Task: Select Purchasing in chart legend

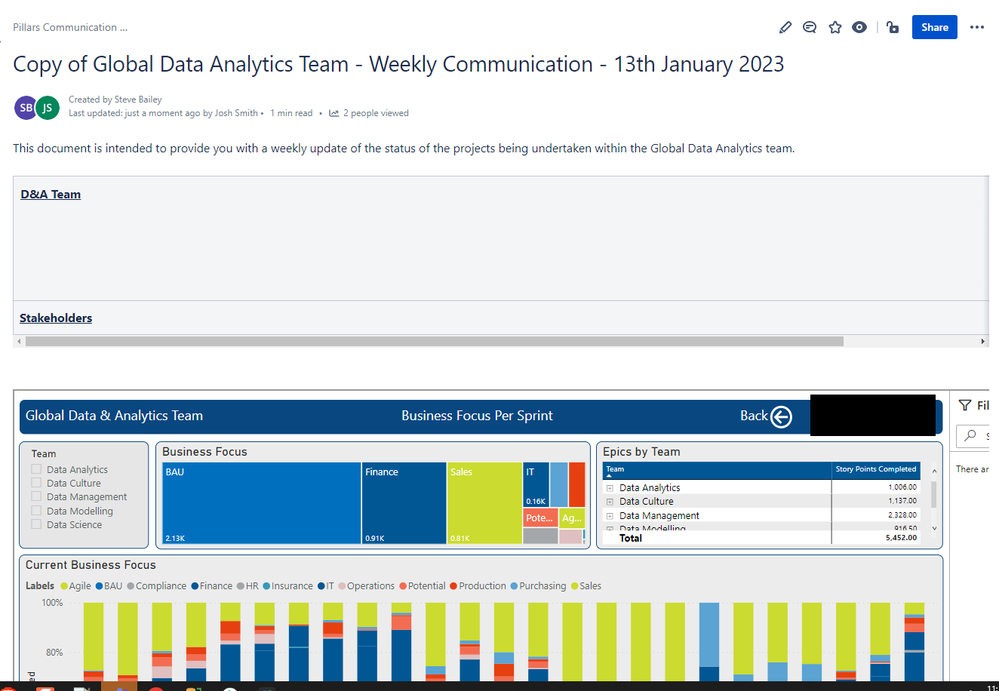Action: coord(538,586)
